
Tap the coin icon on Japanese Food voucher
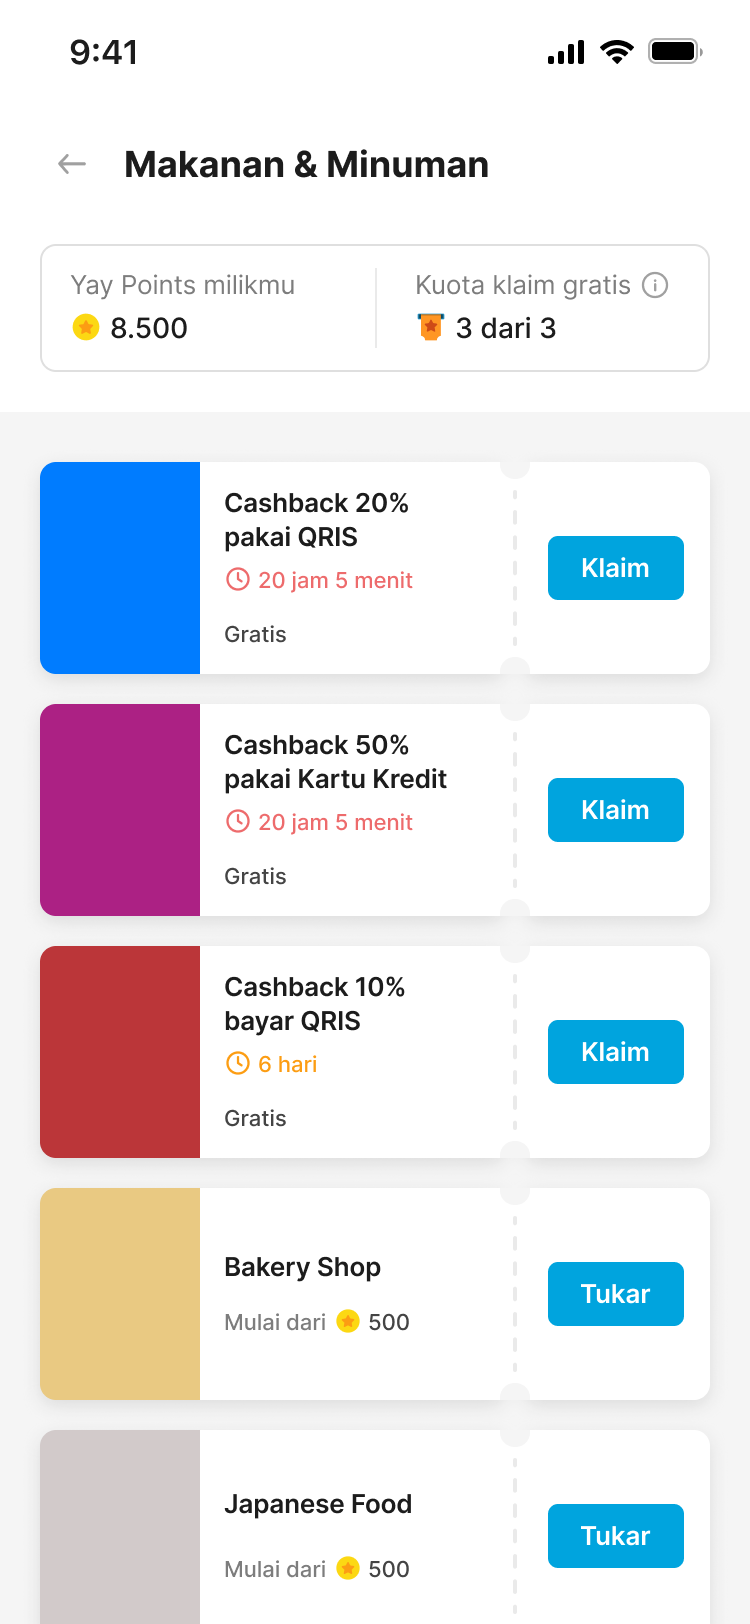[x=348, y=1568]
